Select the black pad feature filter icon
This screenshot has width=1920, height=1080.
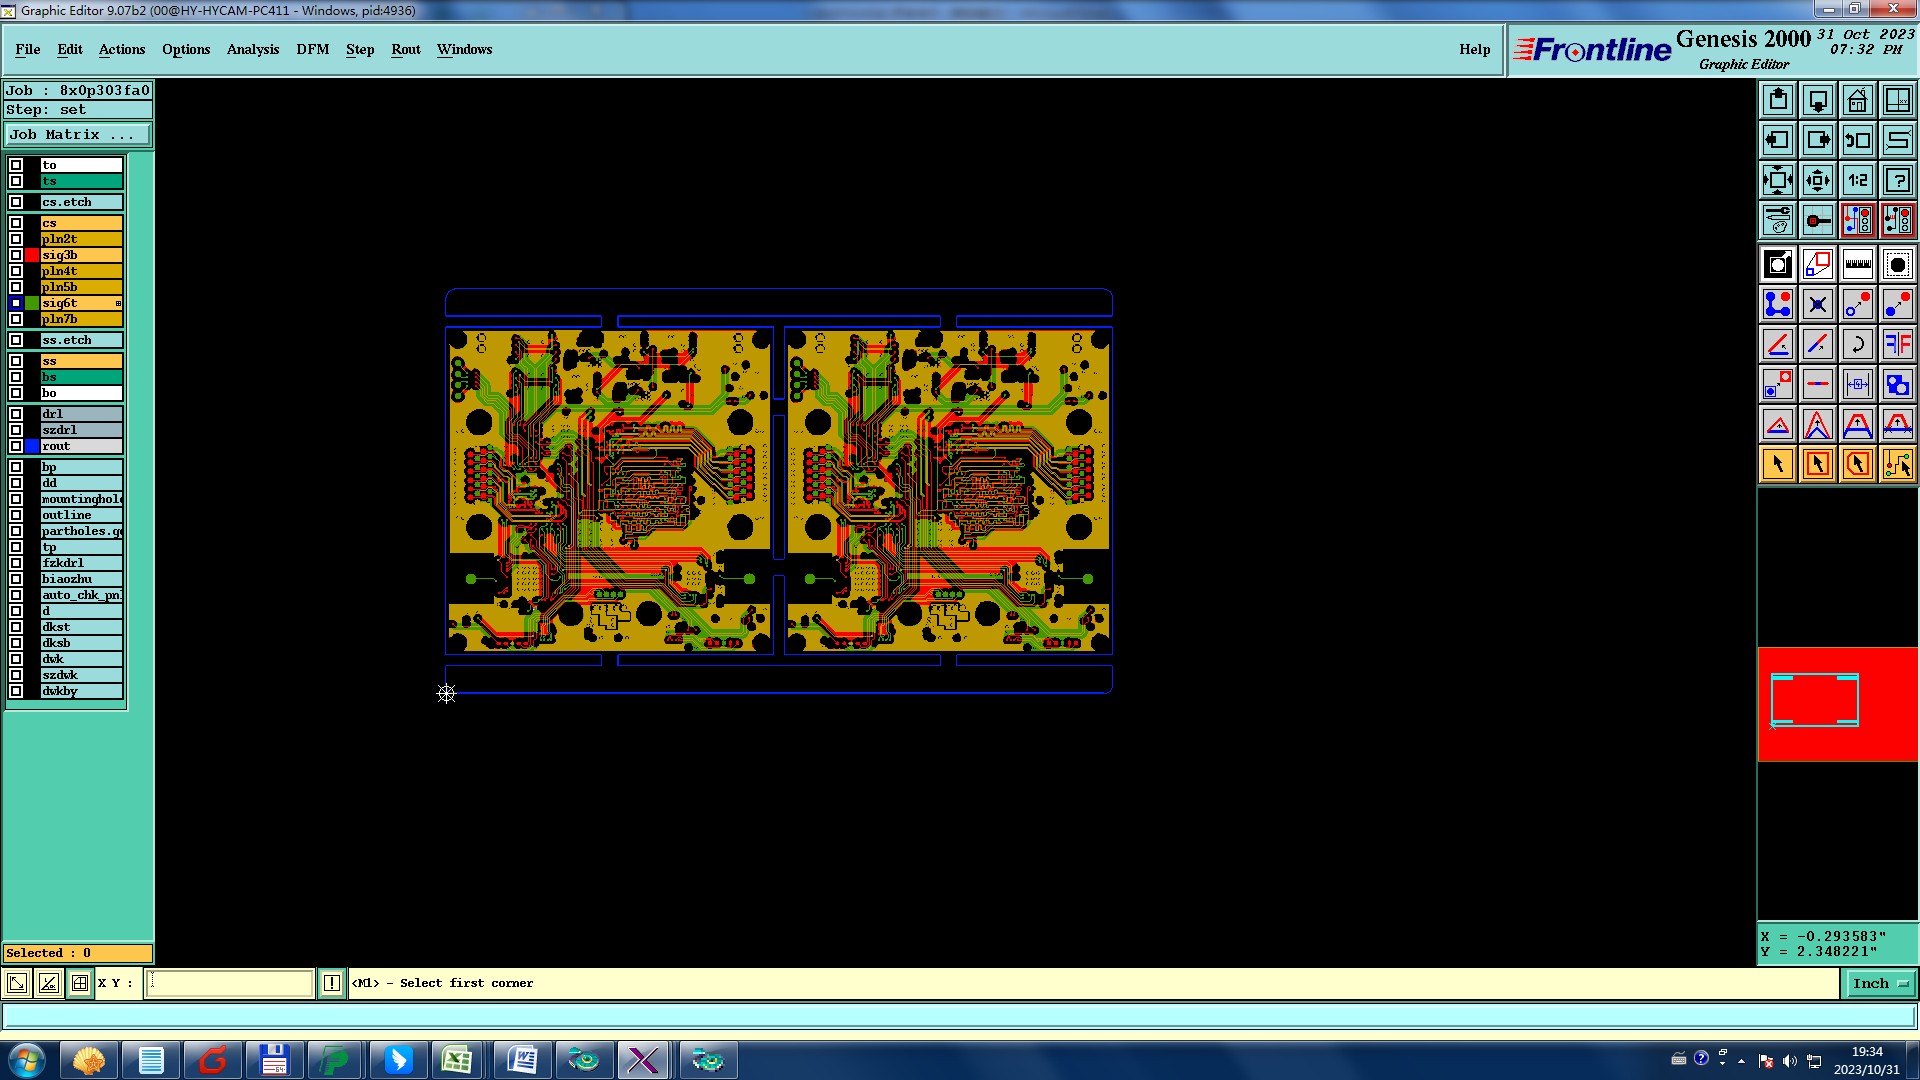click(x=1898, y=264)
